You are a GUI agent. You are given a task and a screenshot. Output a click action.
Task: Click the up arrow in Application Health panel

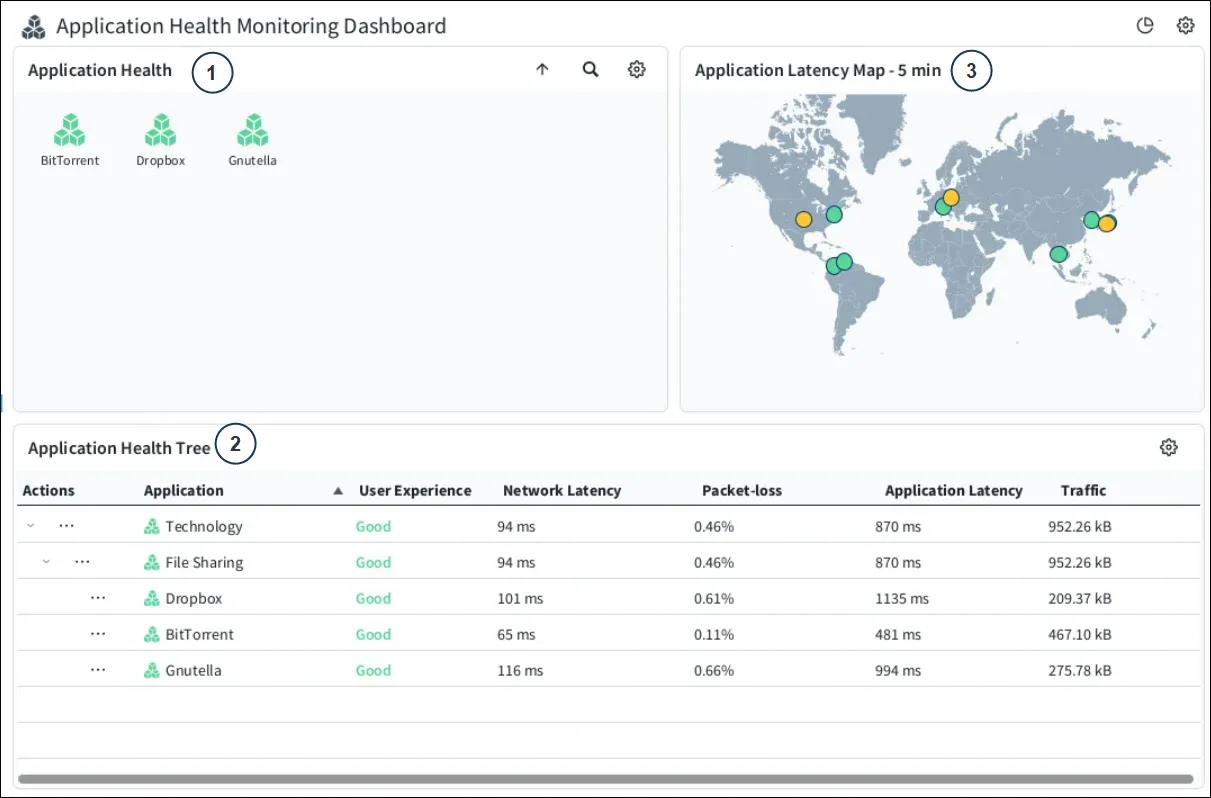tap(543, 70)
